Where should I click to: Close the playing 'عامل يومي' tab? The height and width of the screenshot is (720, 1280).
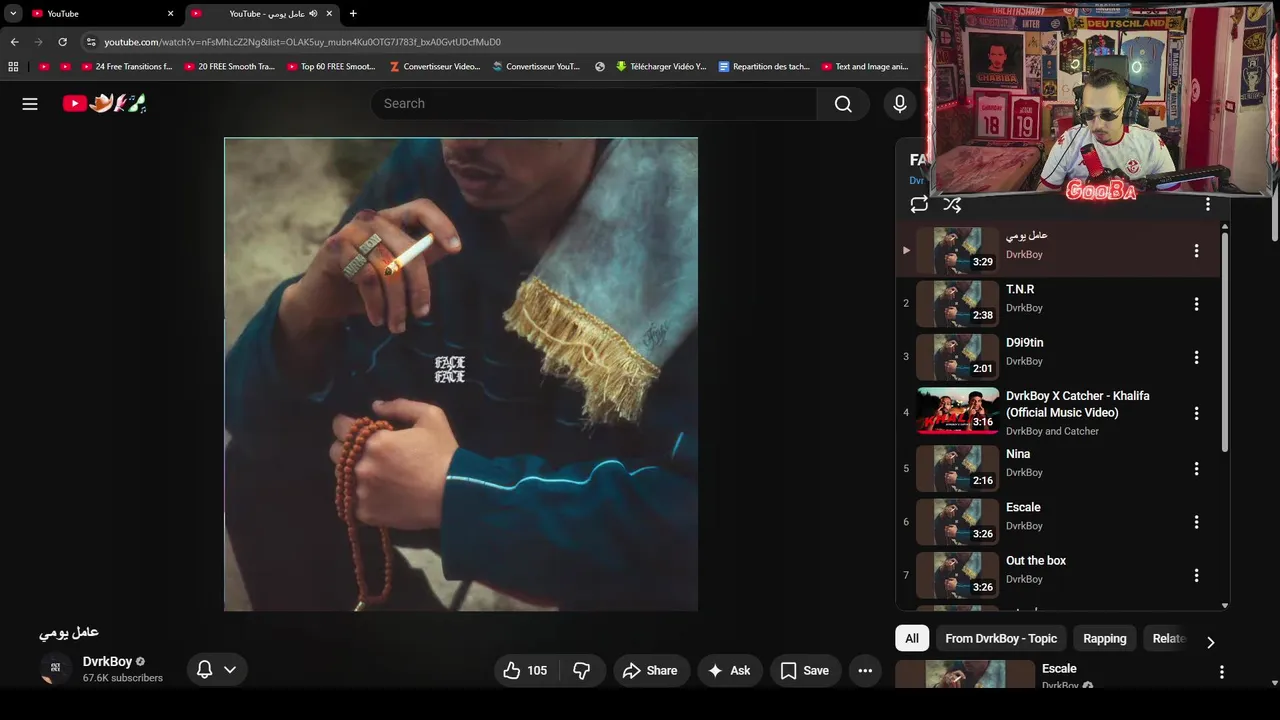pos(329,14)
